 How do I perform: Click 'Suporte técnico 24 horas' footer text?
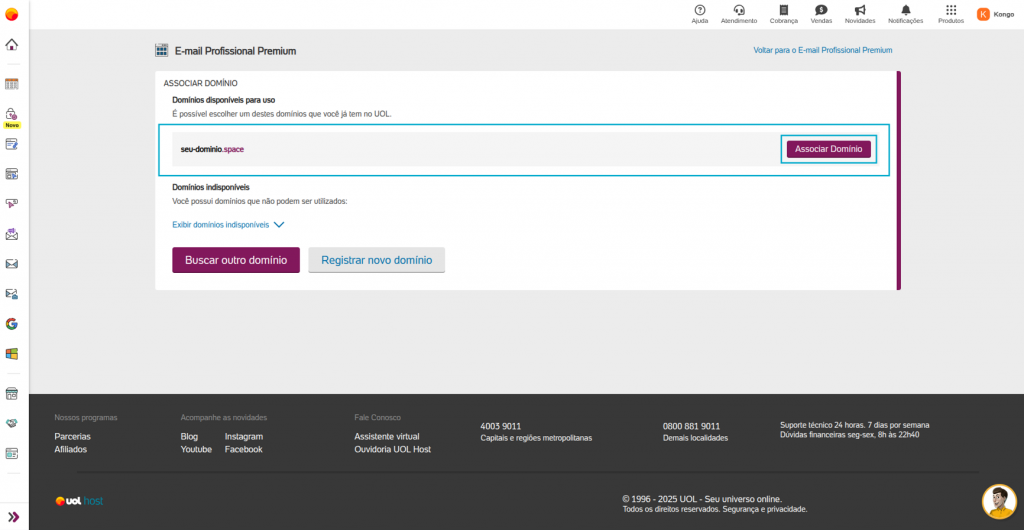[823, 425]
